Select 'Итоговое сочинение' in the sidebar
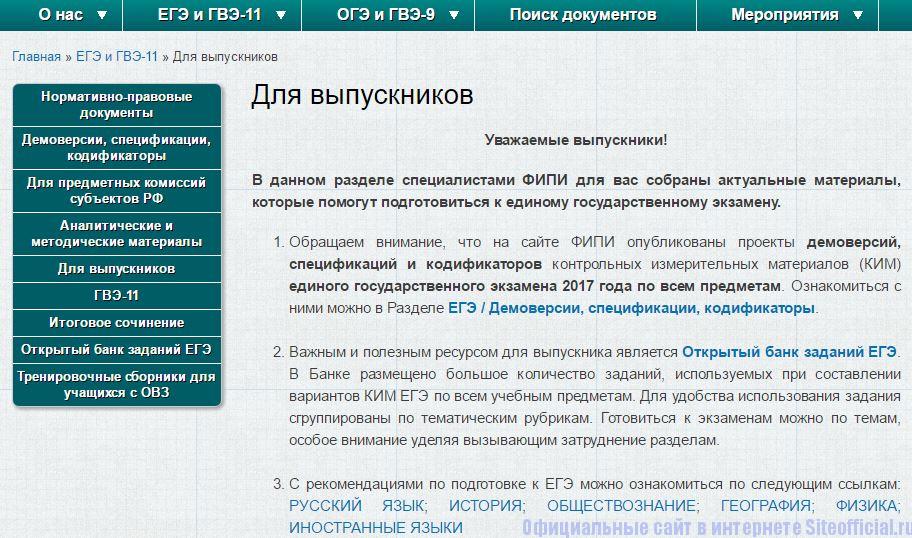Screen dimensions: 912x538 pos(116,323)
